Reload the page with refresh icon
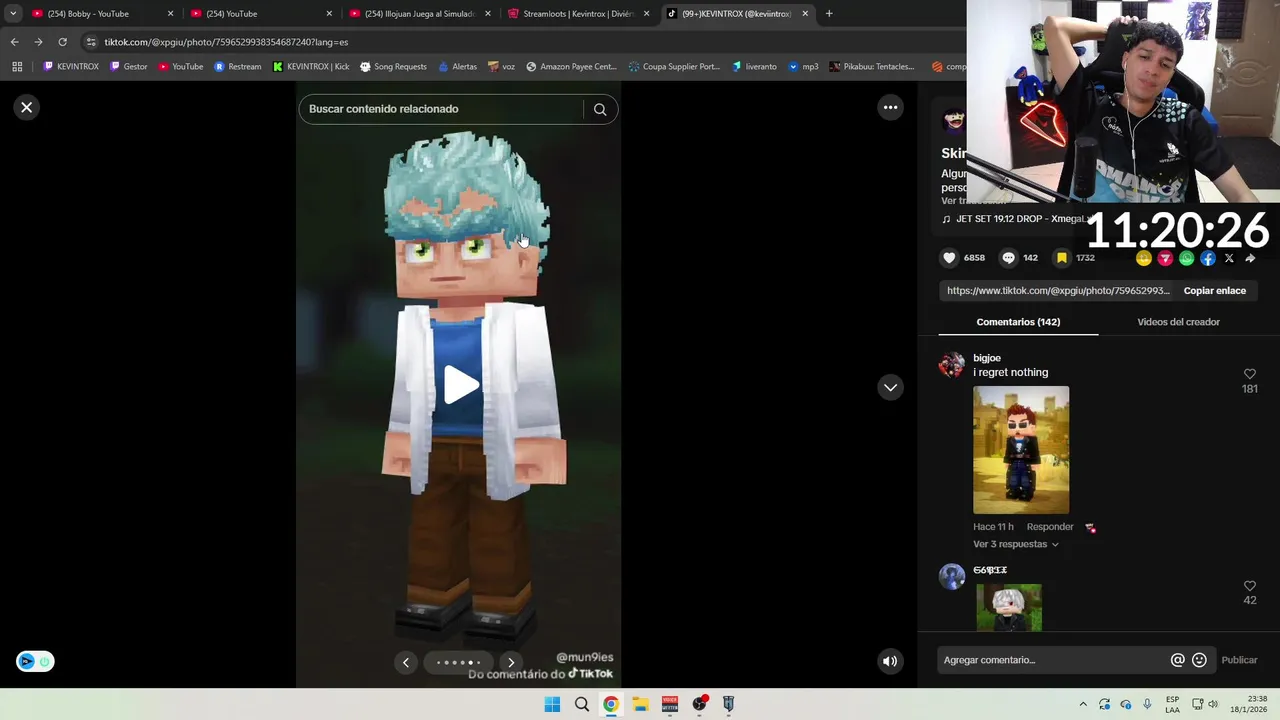 [x=62, y=42]
